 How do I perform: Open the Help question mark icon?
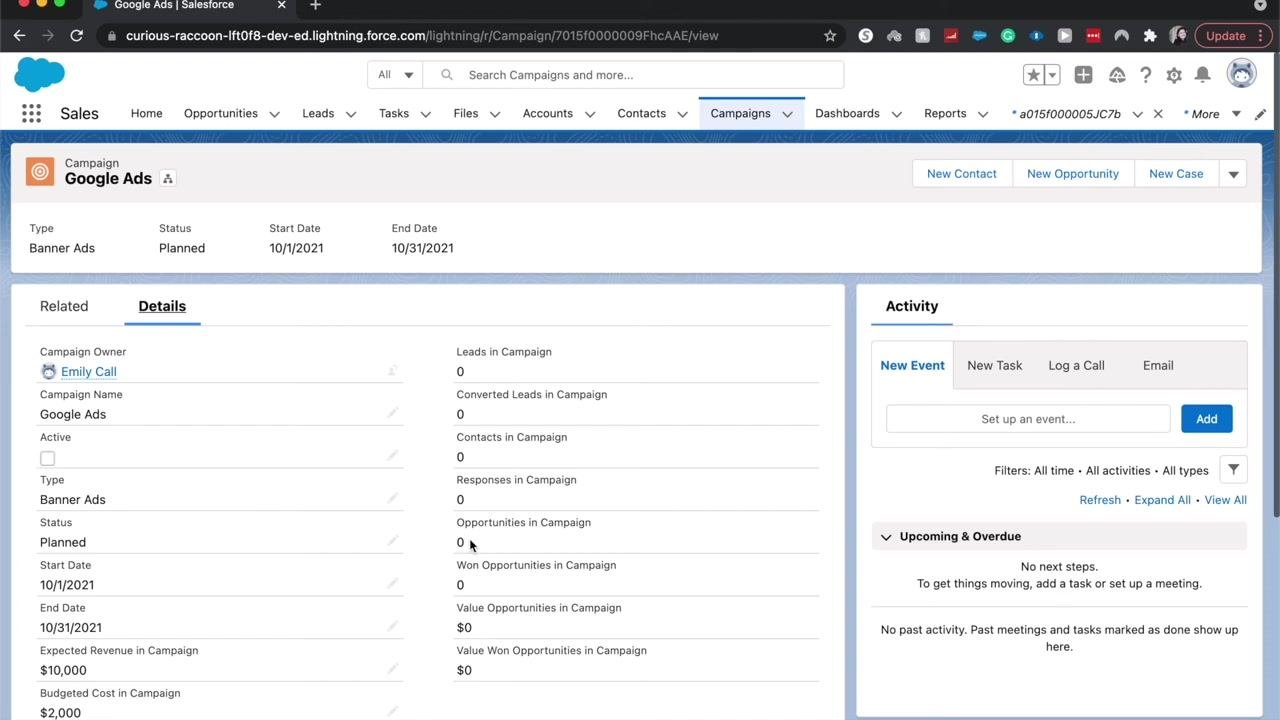pos(1146,75)
